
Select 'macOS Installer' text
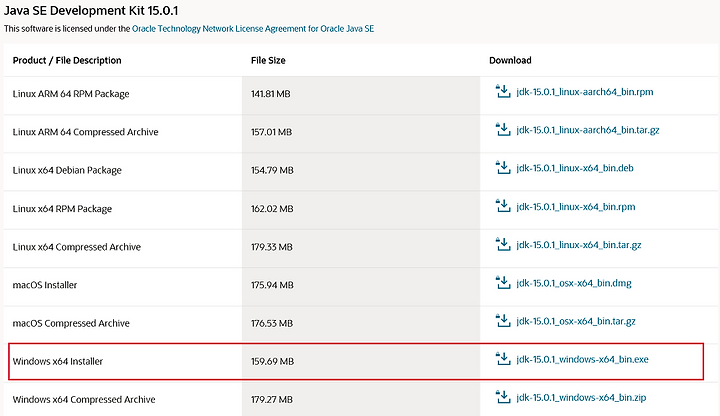tap(45, 285)
